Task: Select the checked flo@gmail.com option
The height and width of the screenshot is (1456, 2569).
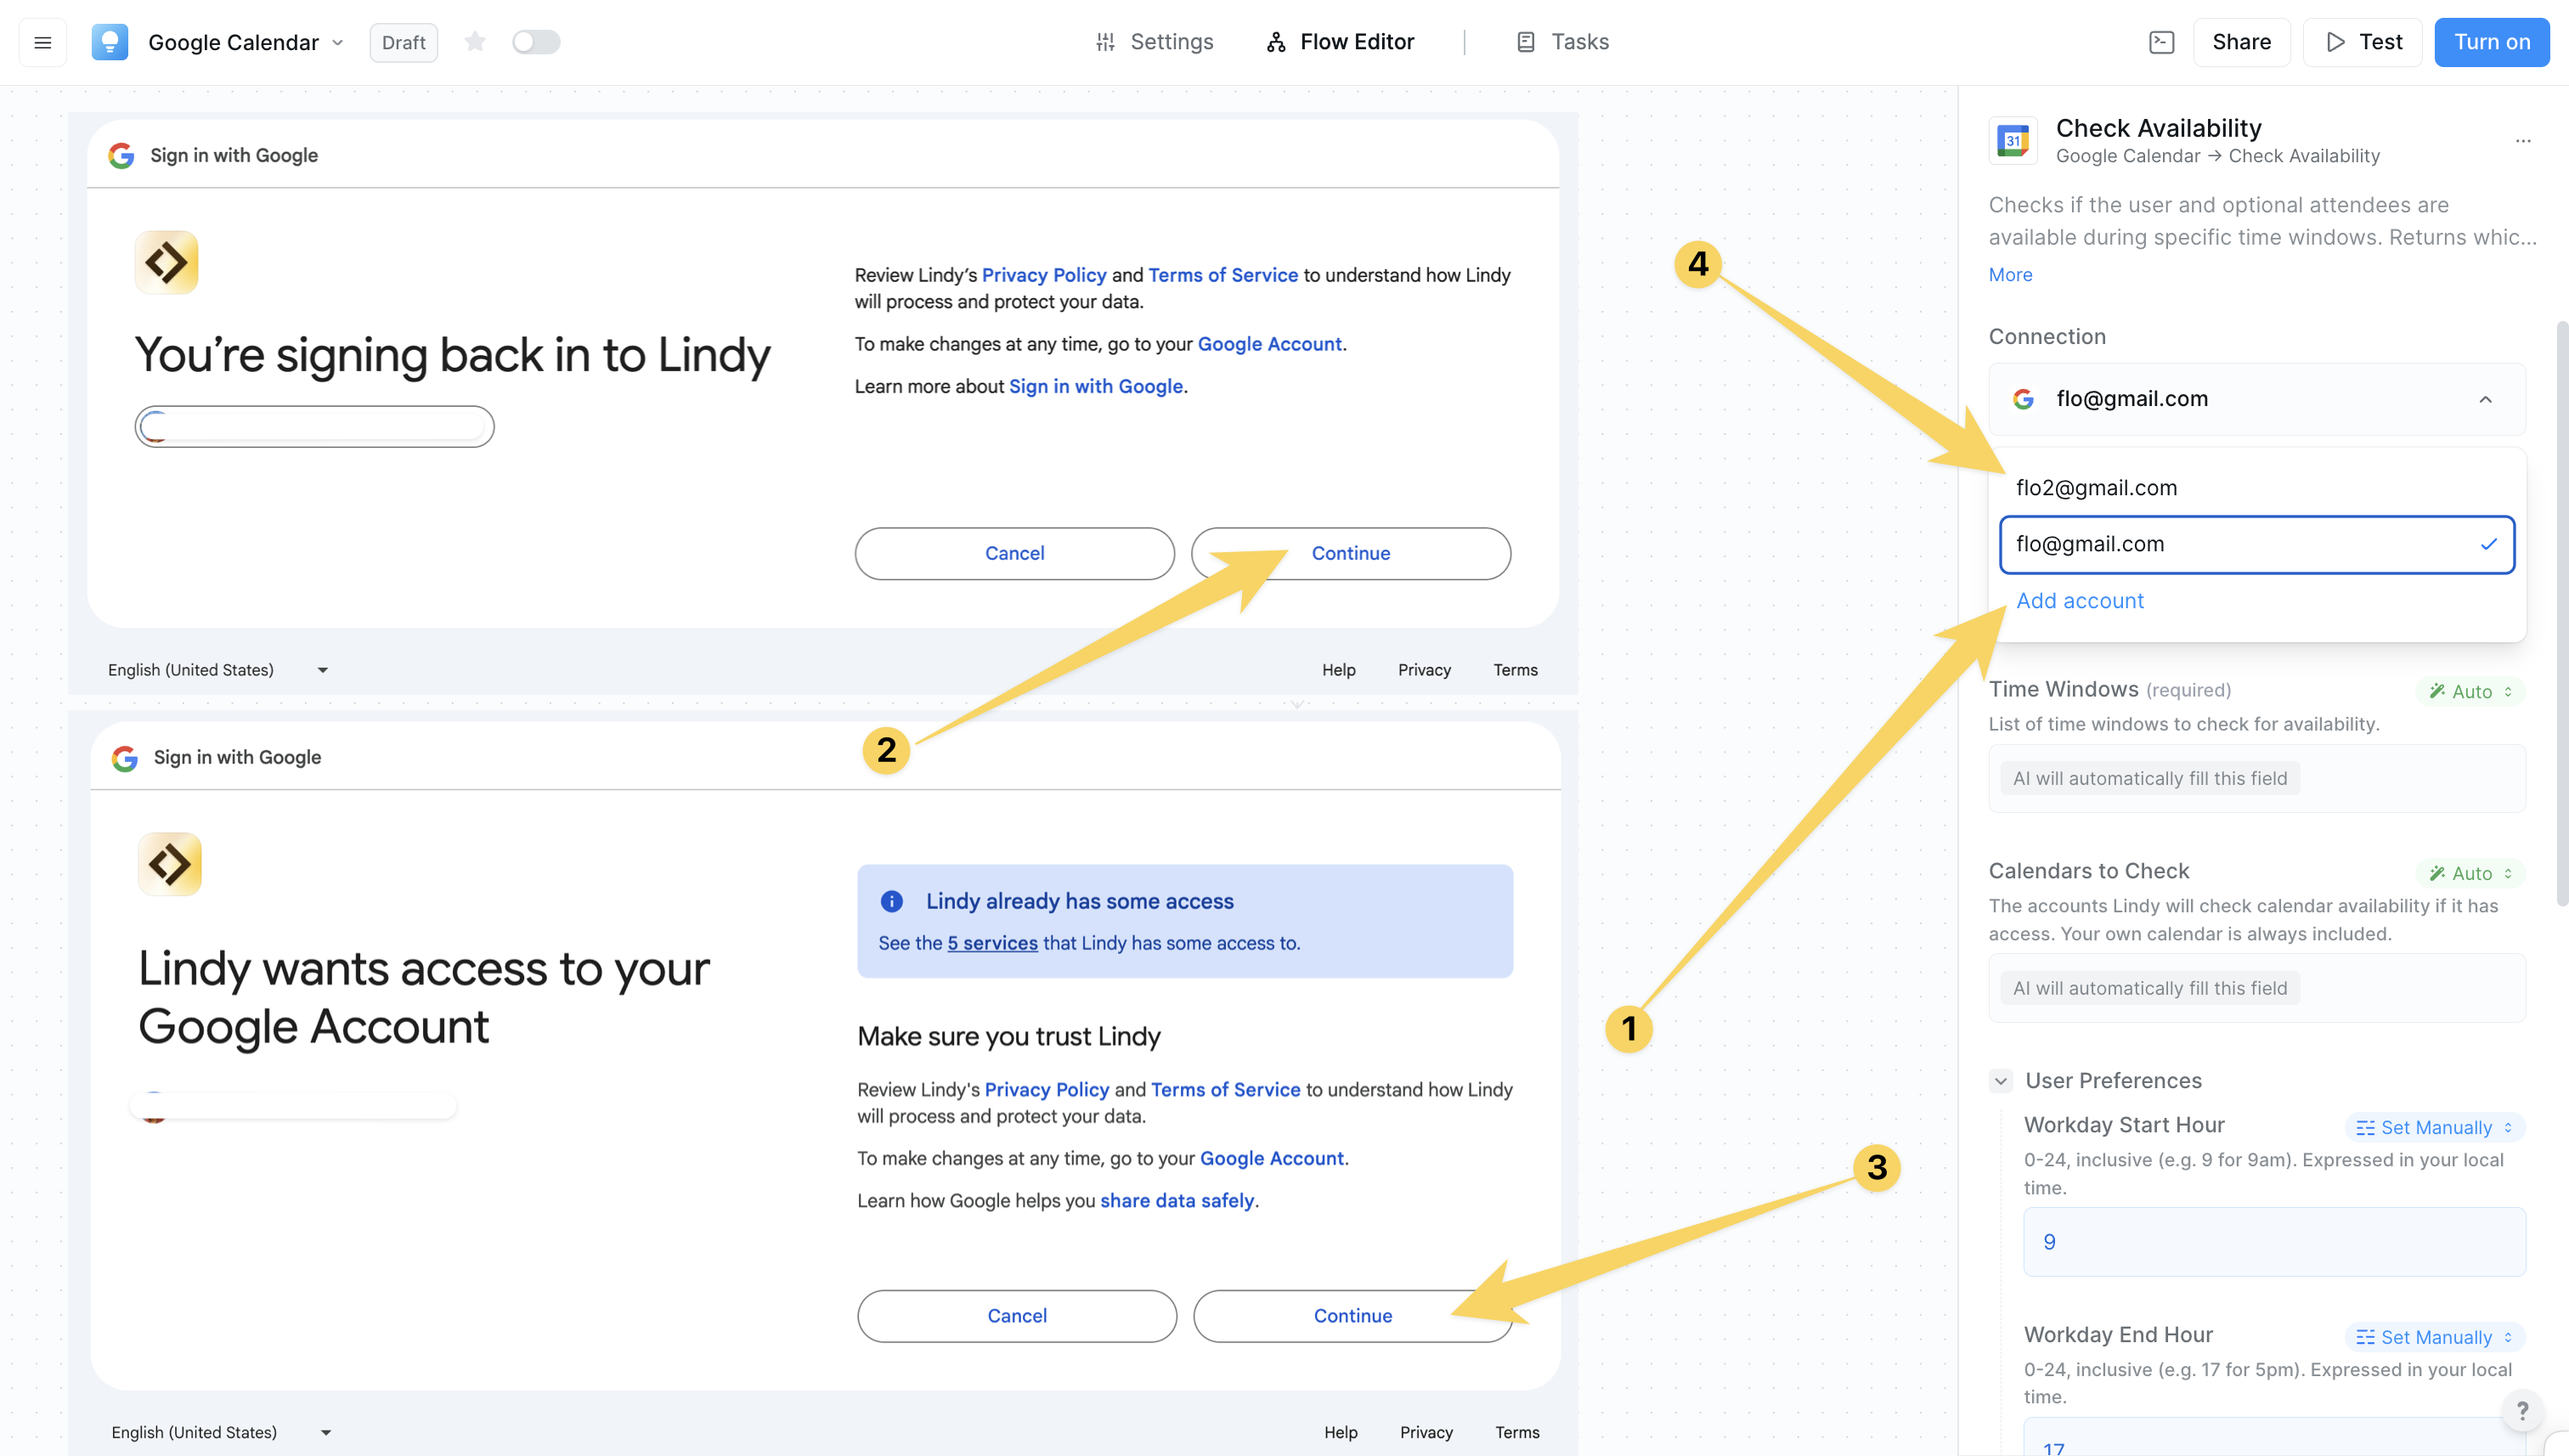Action: tap(2256, 544)
